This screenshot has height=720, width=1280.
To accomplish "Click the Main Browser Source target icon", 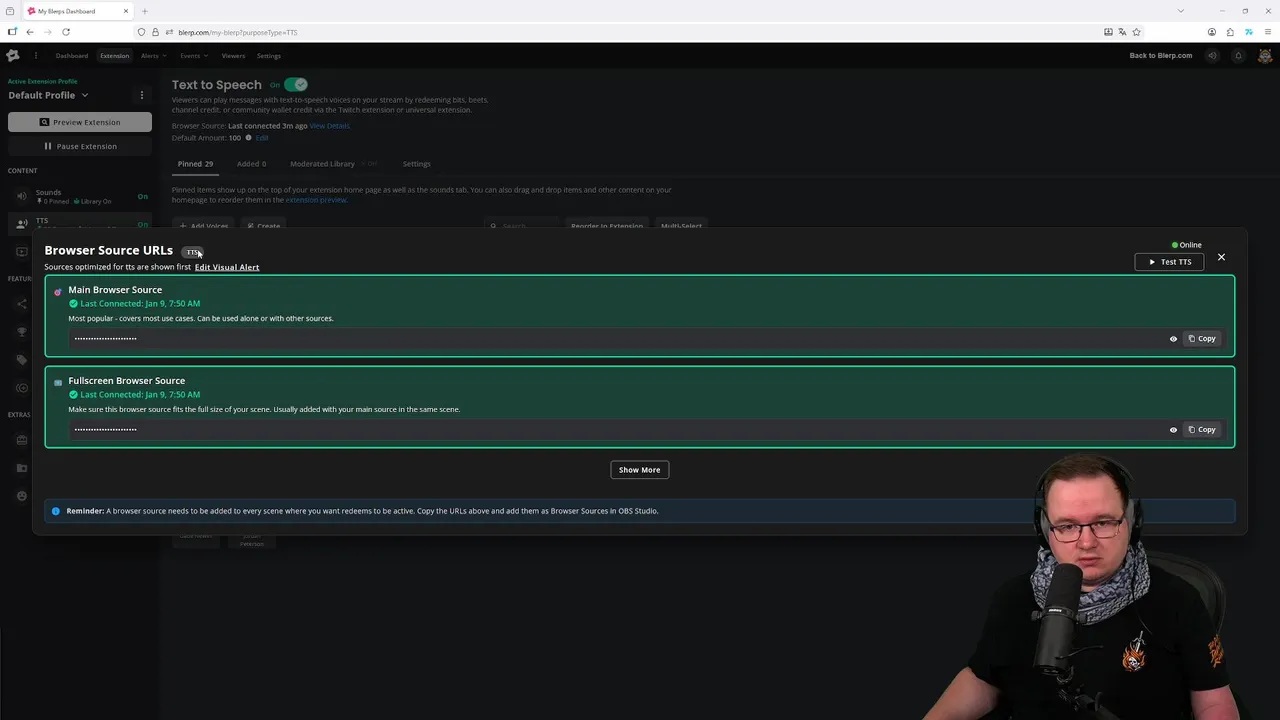I will [x=58, y=292].
